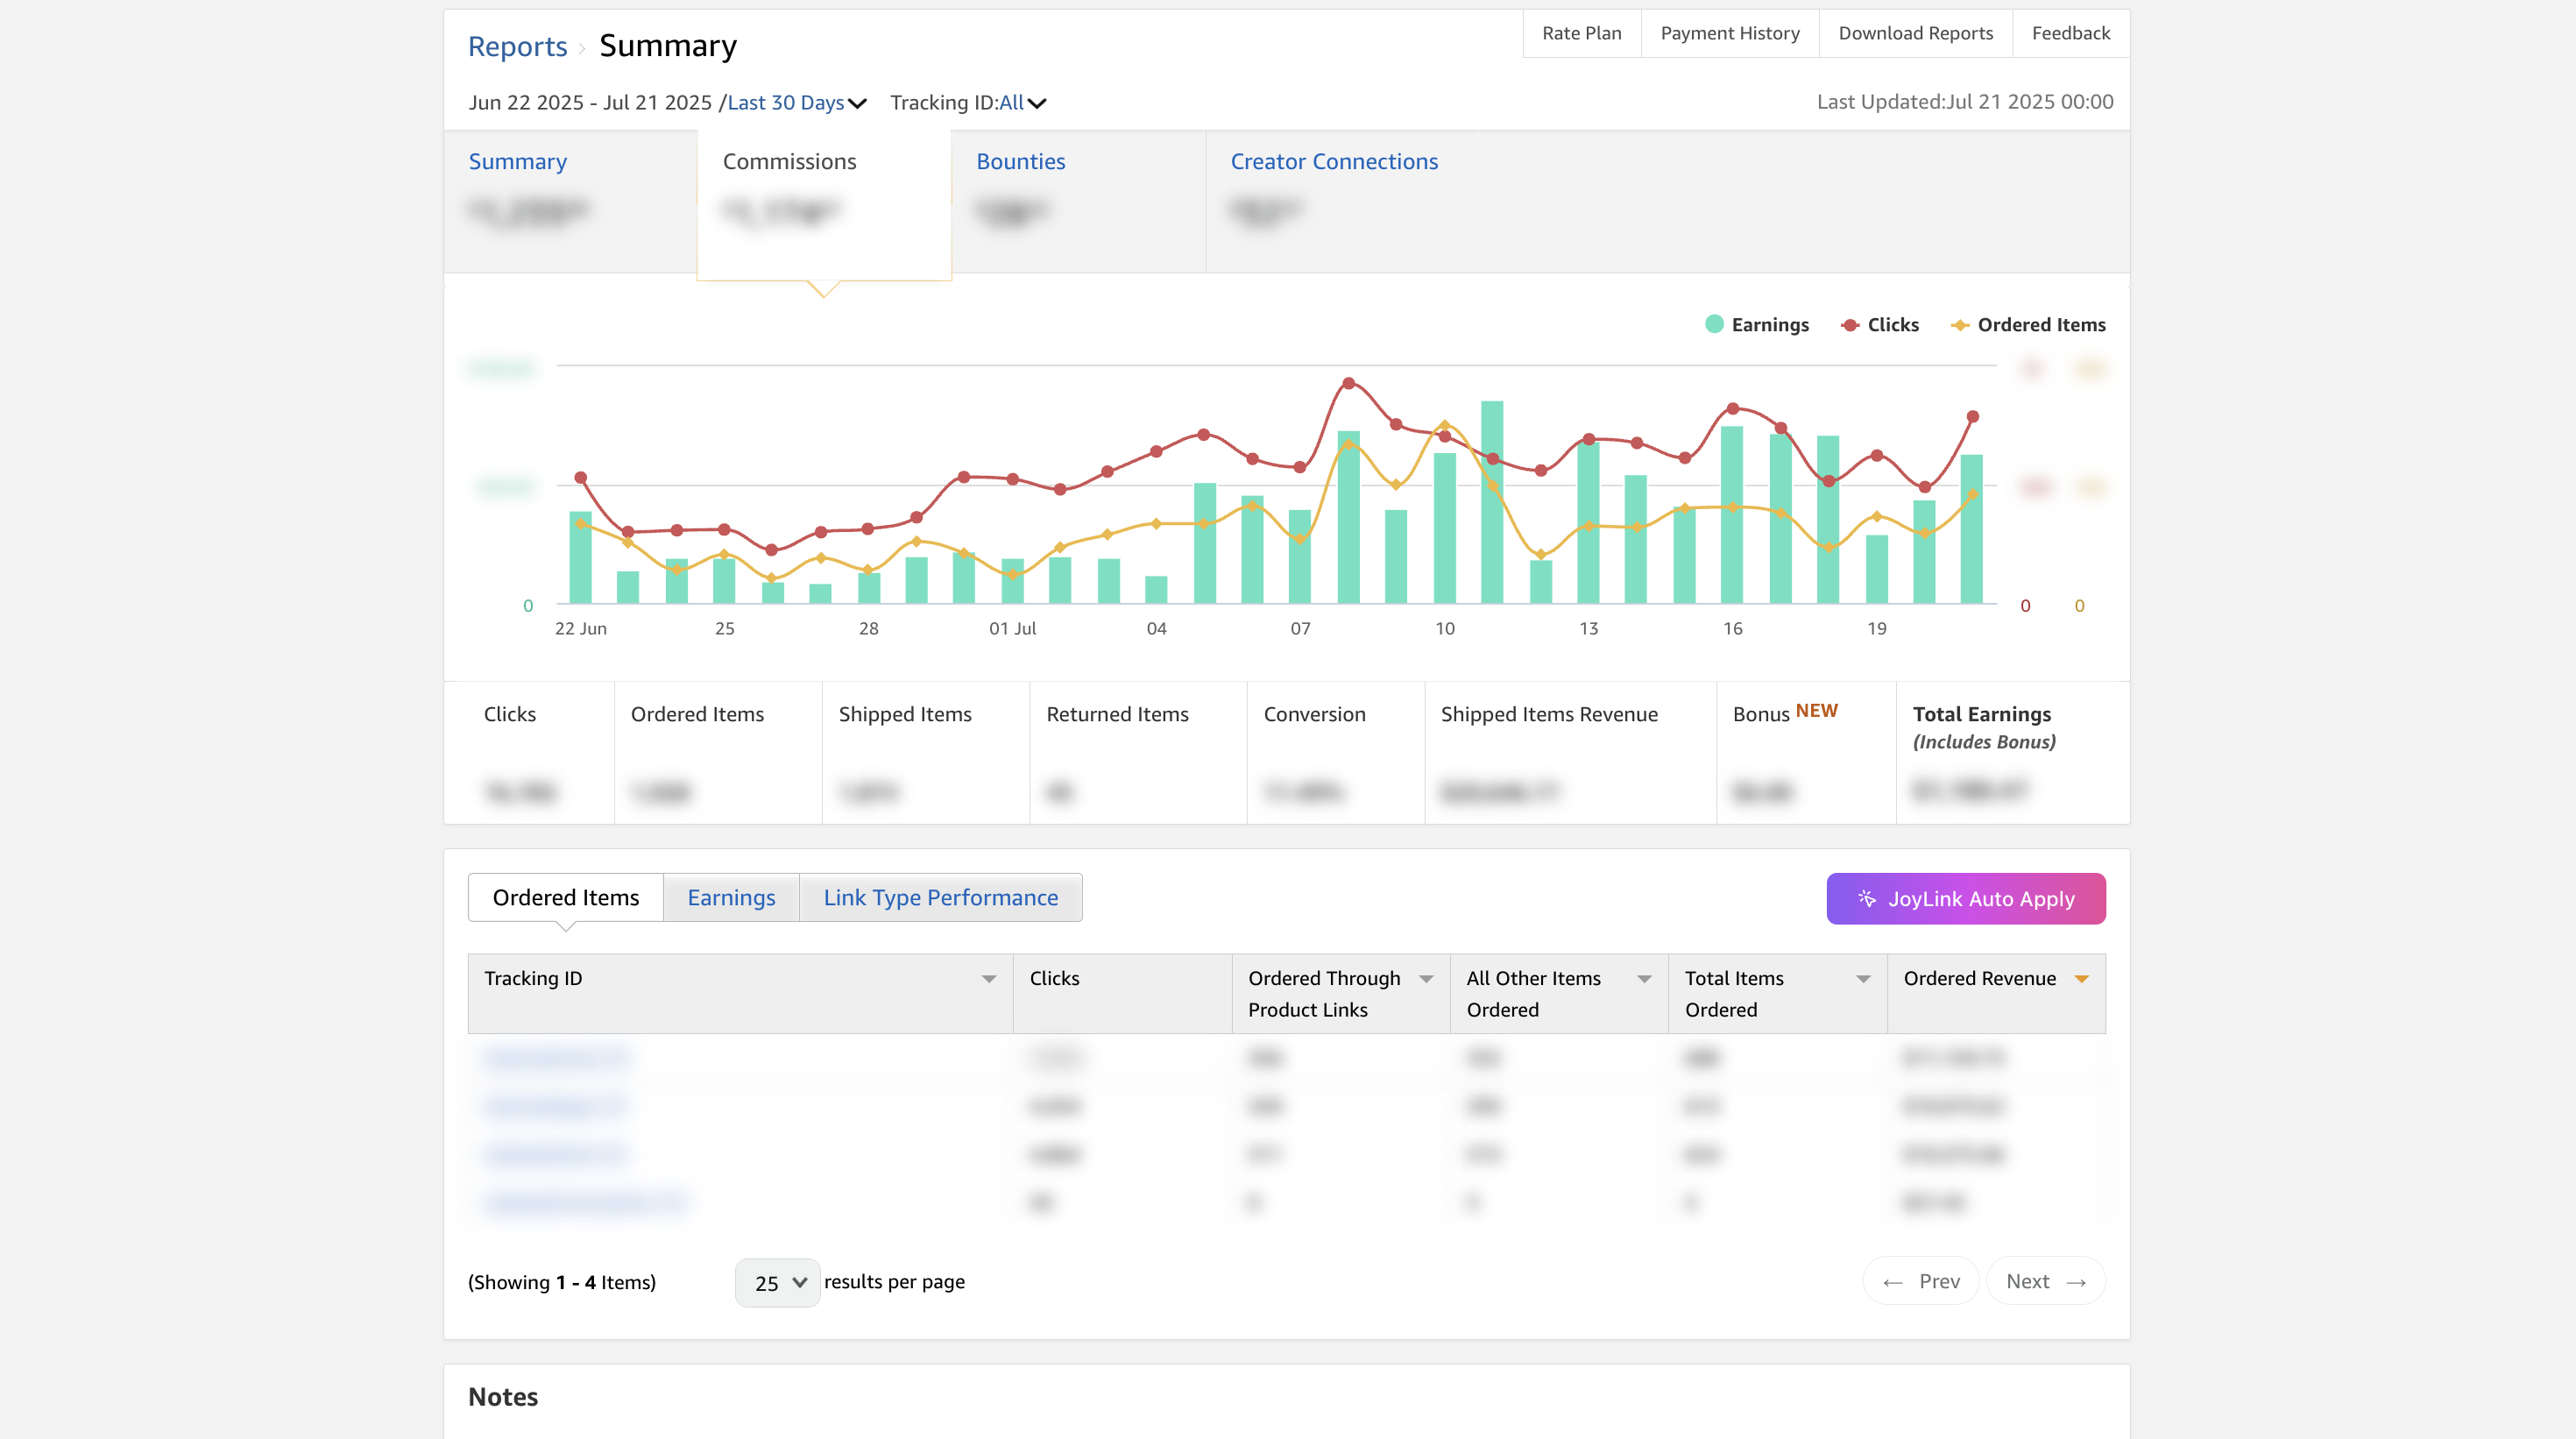Click the Notes section heading
Screen dimensions: 2576x1439
[503, 1397]
